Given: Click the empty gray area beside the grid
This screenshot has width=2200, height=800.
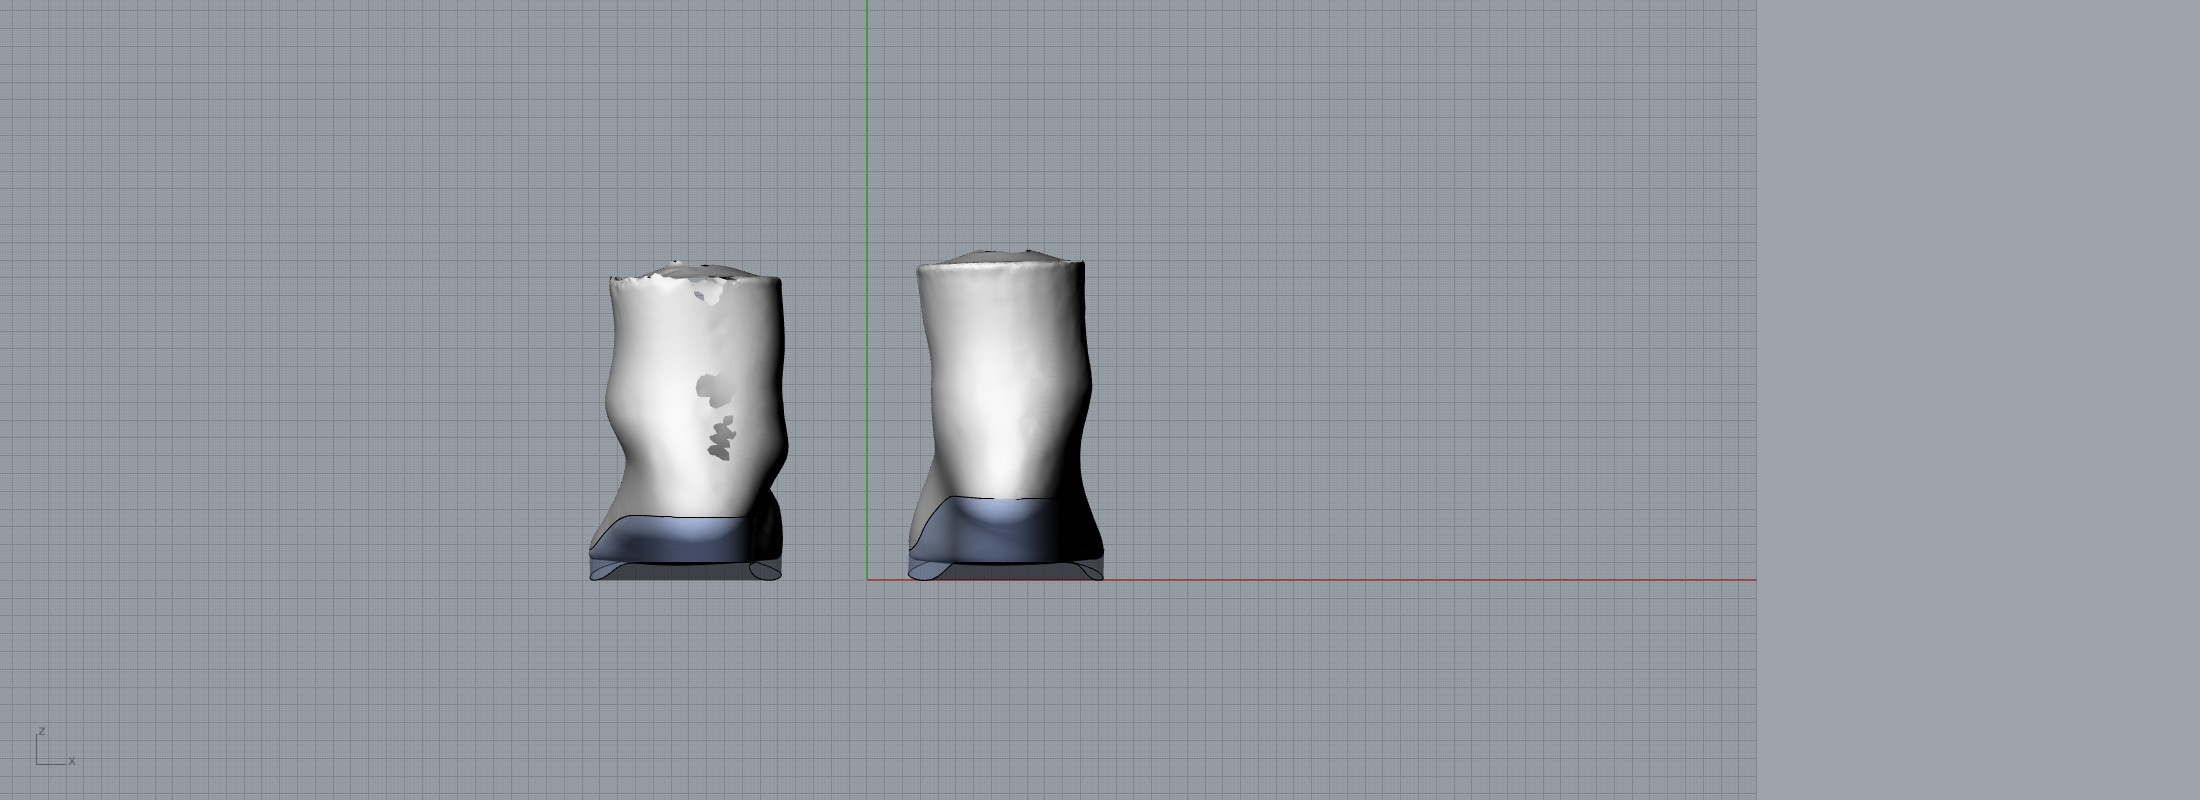Looking at the screenshot, I should point(1980,400).
